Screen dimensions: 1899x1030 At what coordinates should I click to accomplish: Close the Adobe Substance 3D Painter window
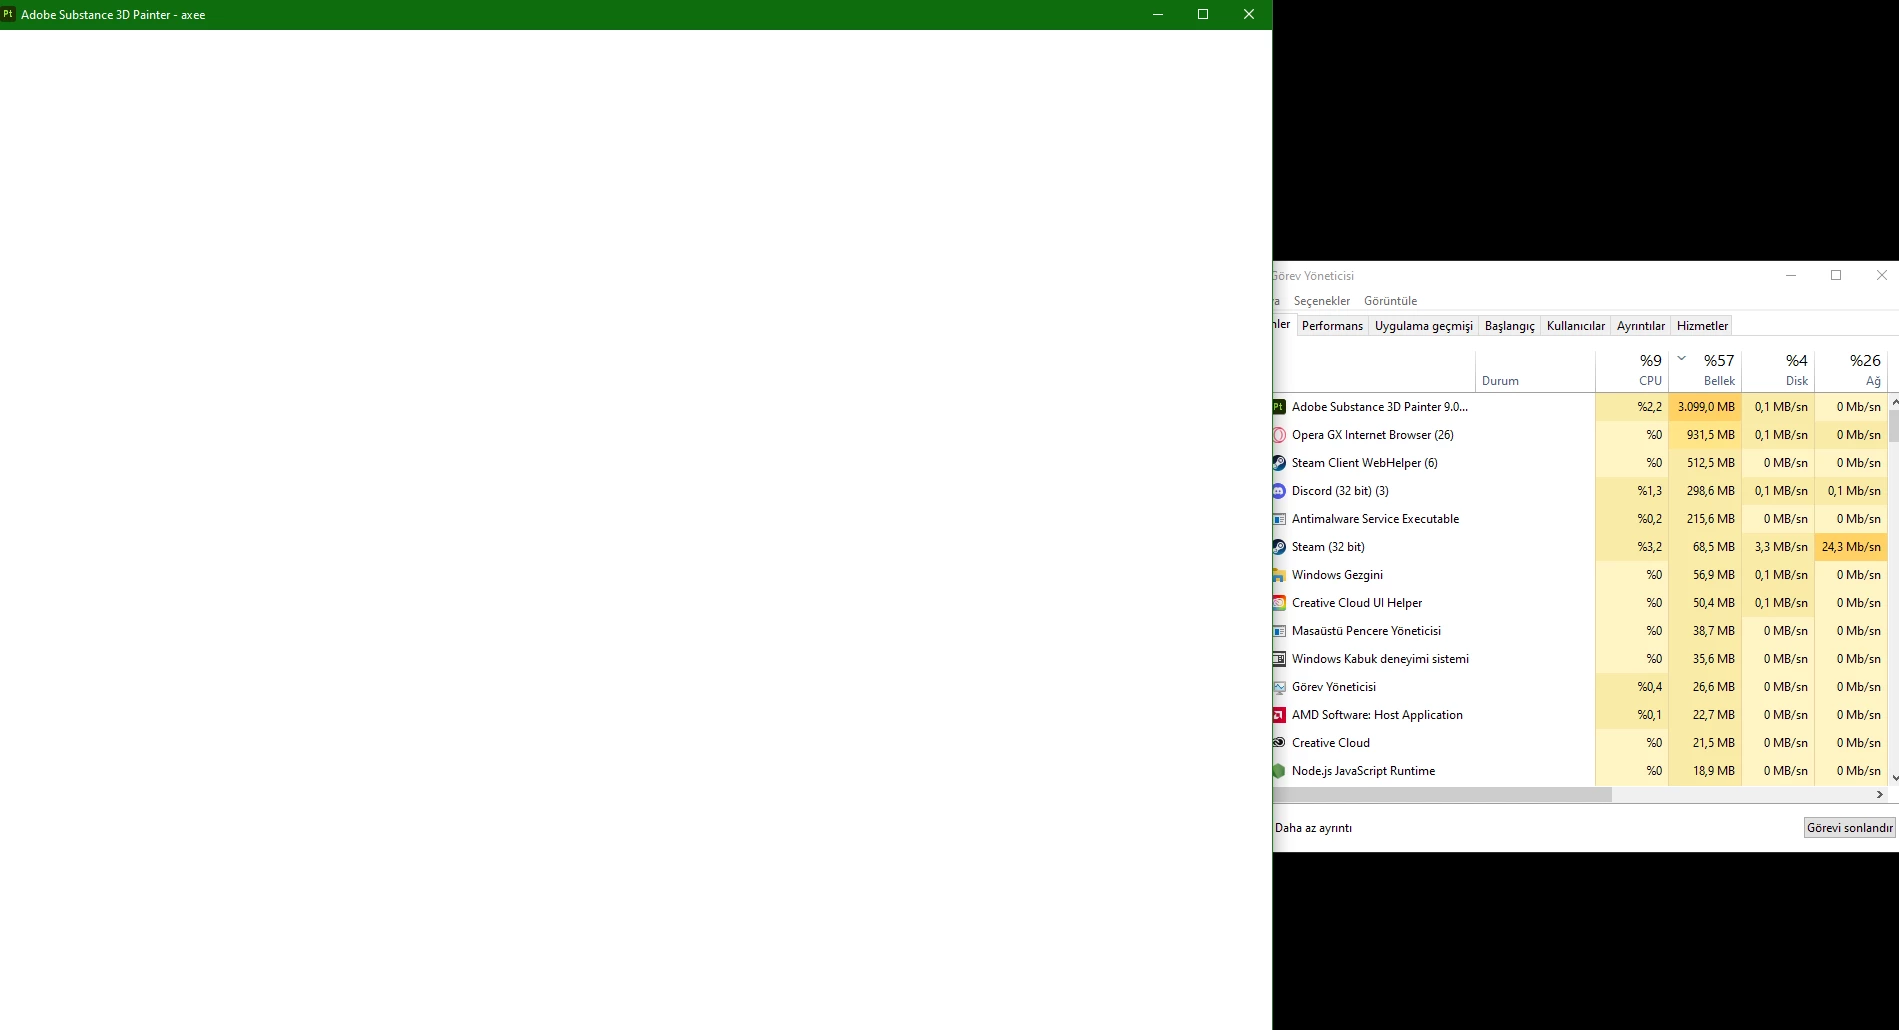coord(1248,14)
